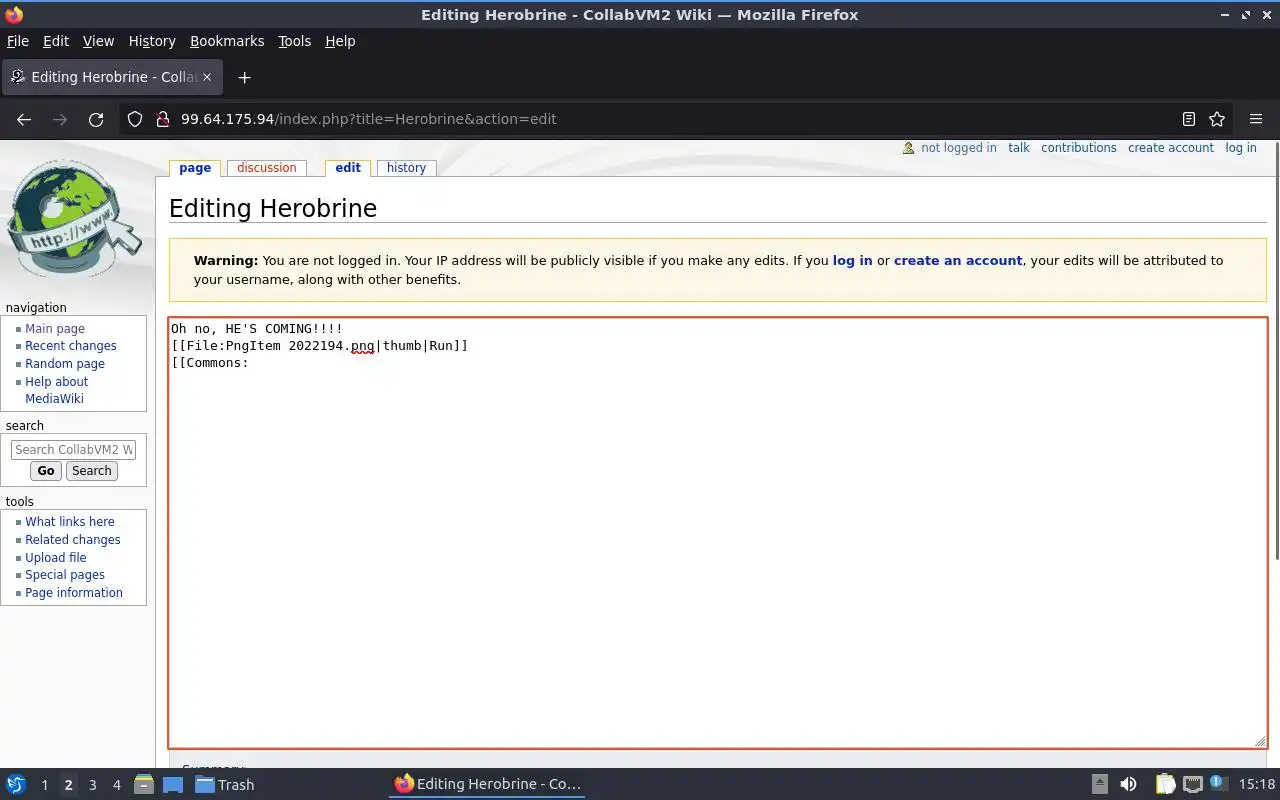Open Help about MediaWiki
This screenshot has height=800, width=1280.
point(56,390)
